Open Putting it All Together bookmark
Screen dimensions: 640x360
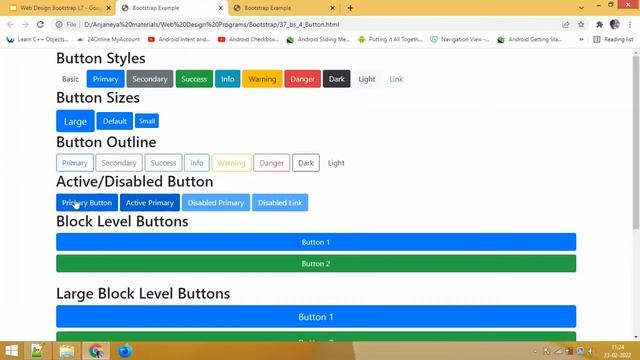(390, 39)
